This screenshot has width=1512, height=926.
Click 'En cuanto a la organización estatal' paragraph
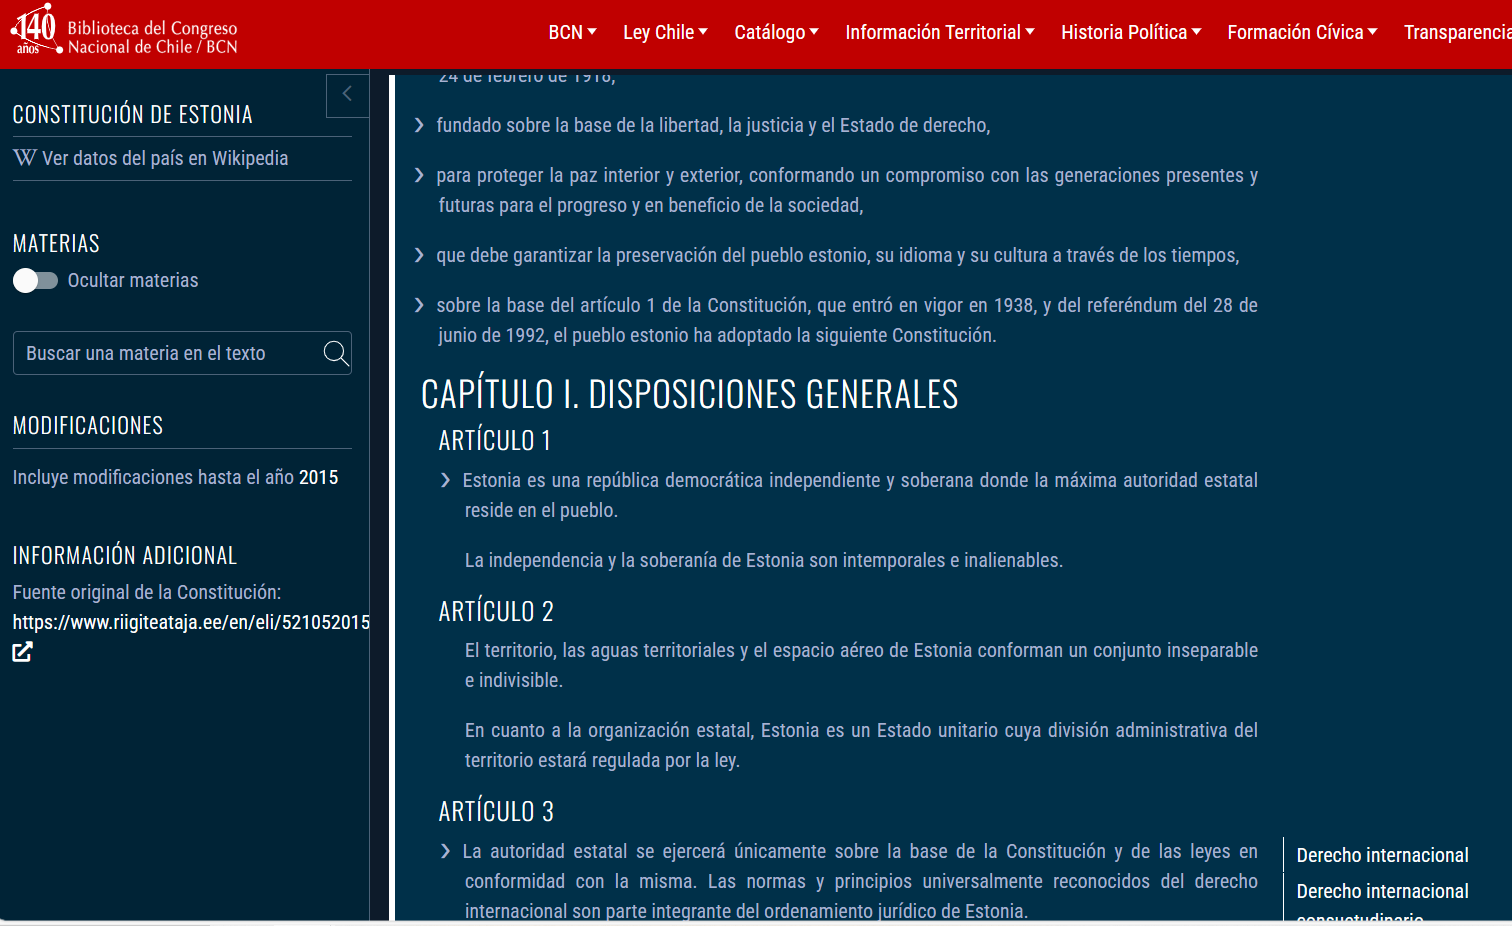[861, 745]
